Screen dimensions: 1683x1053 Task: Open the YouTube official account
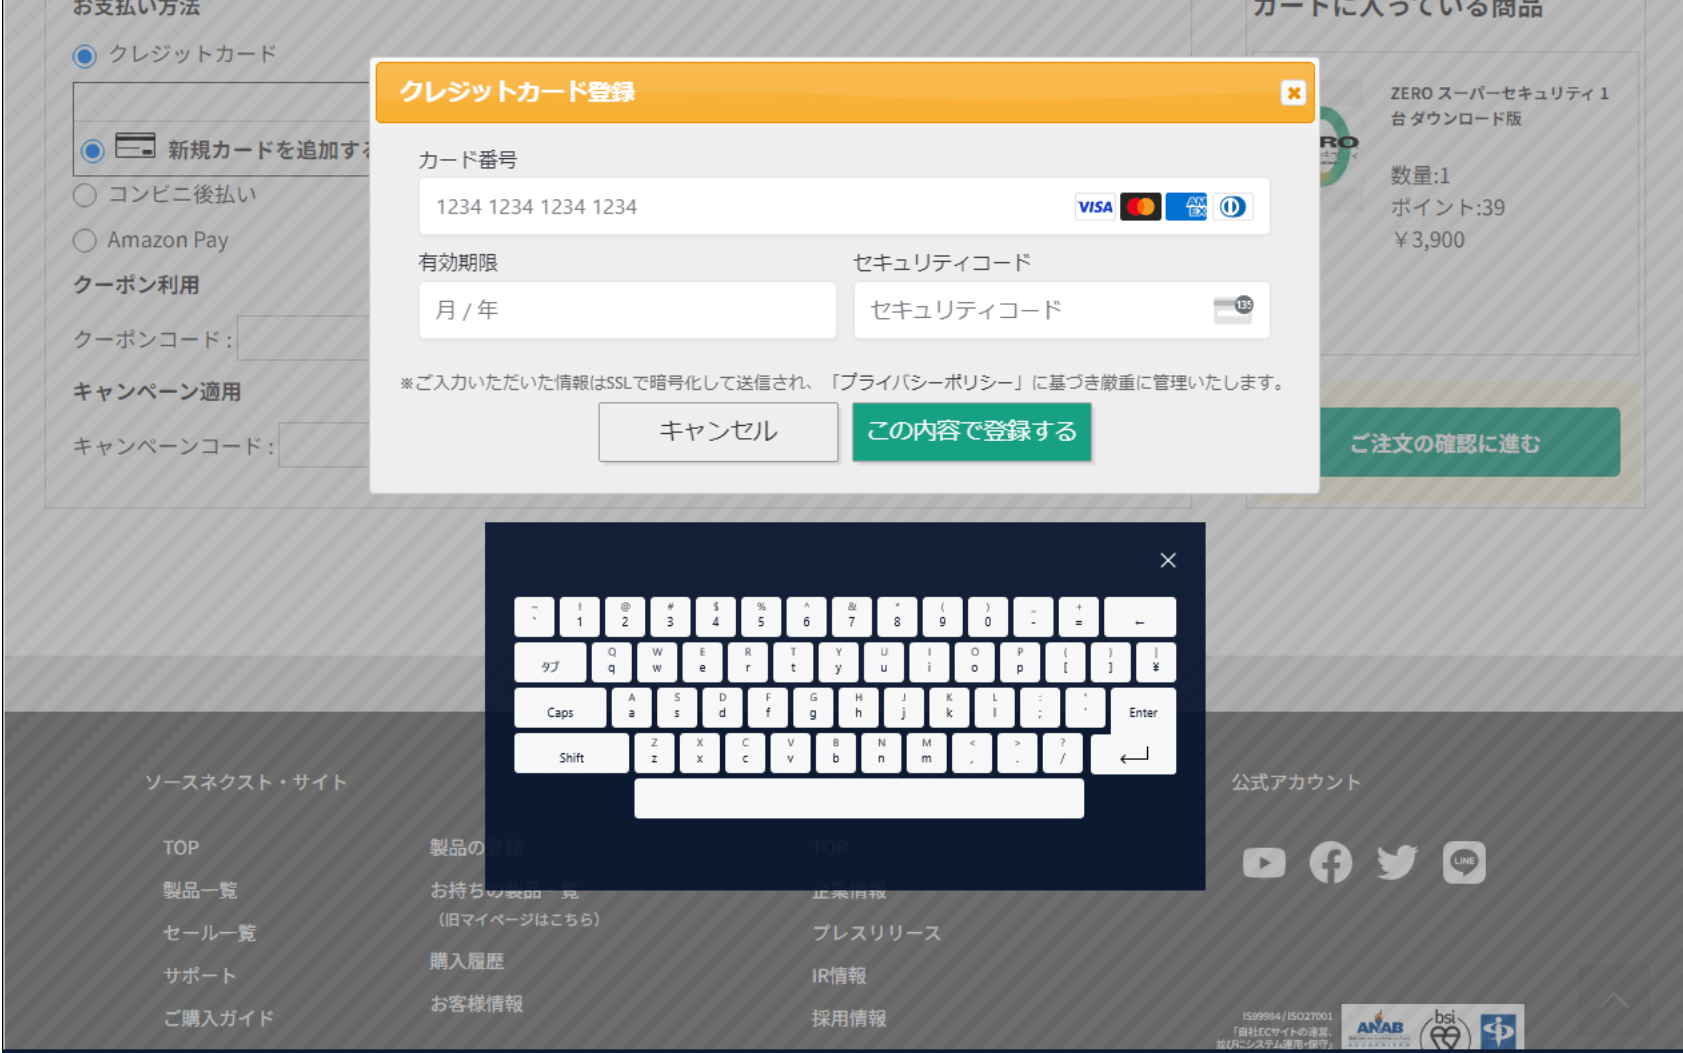point(1264,863)
